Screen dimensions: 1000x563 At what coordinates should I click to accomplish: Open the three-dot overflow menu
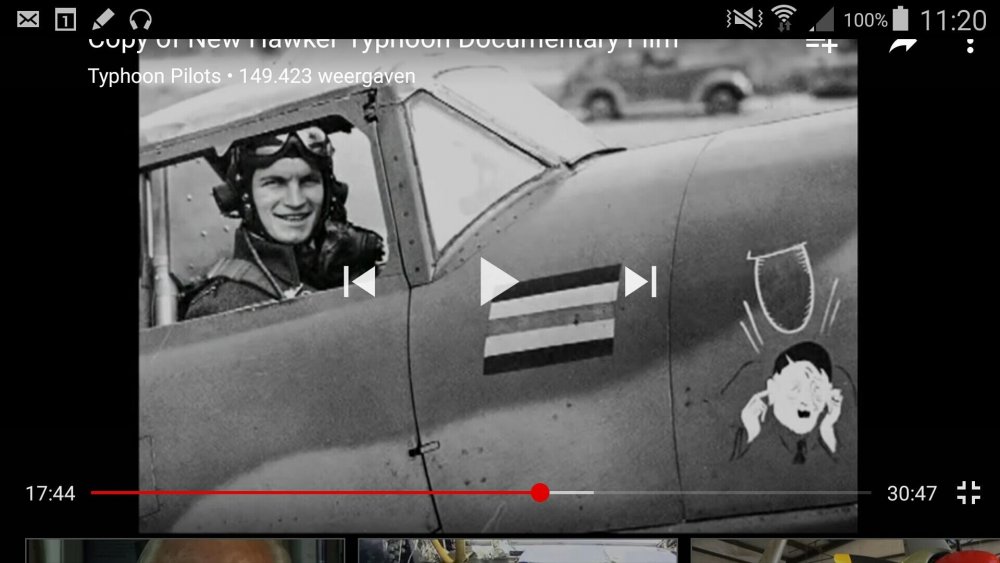coord(970,46)
